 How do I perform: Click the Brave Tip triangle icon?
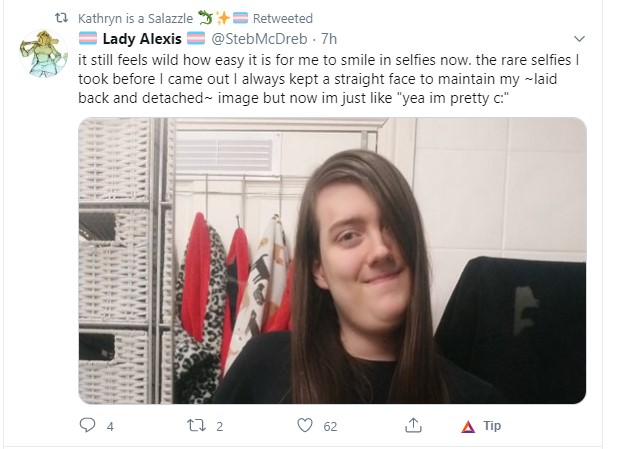tap(468, 427)
